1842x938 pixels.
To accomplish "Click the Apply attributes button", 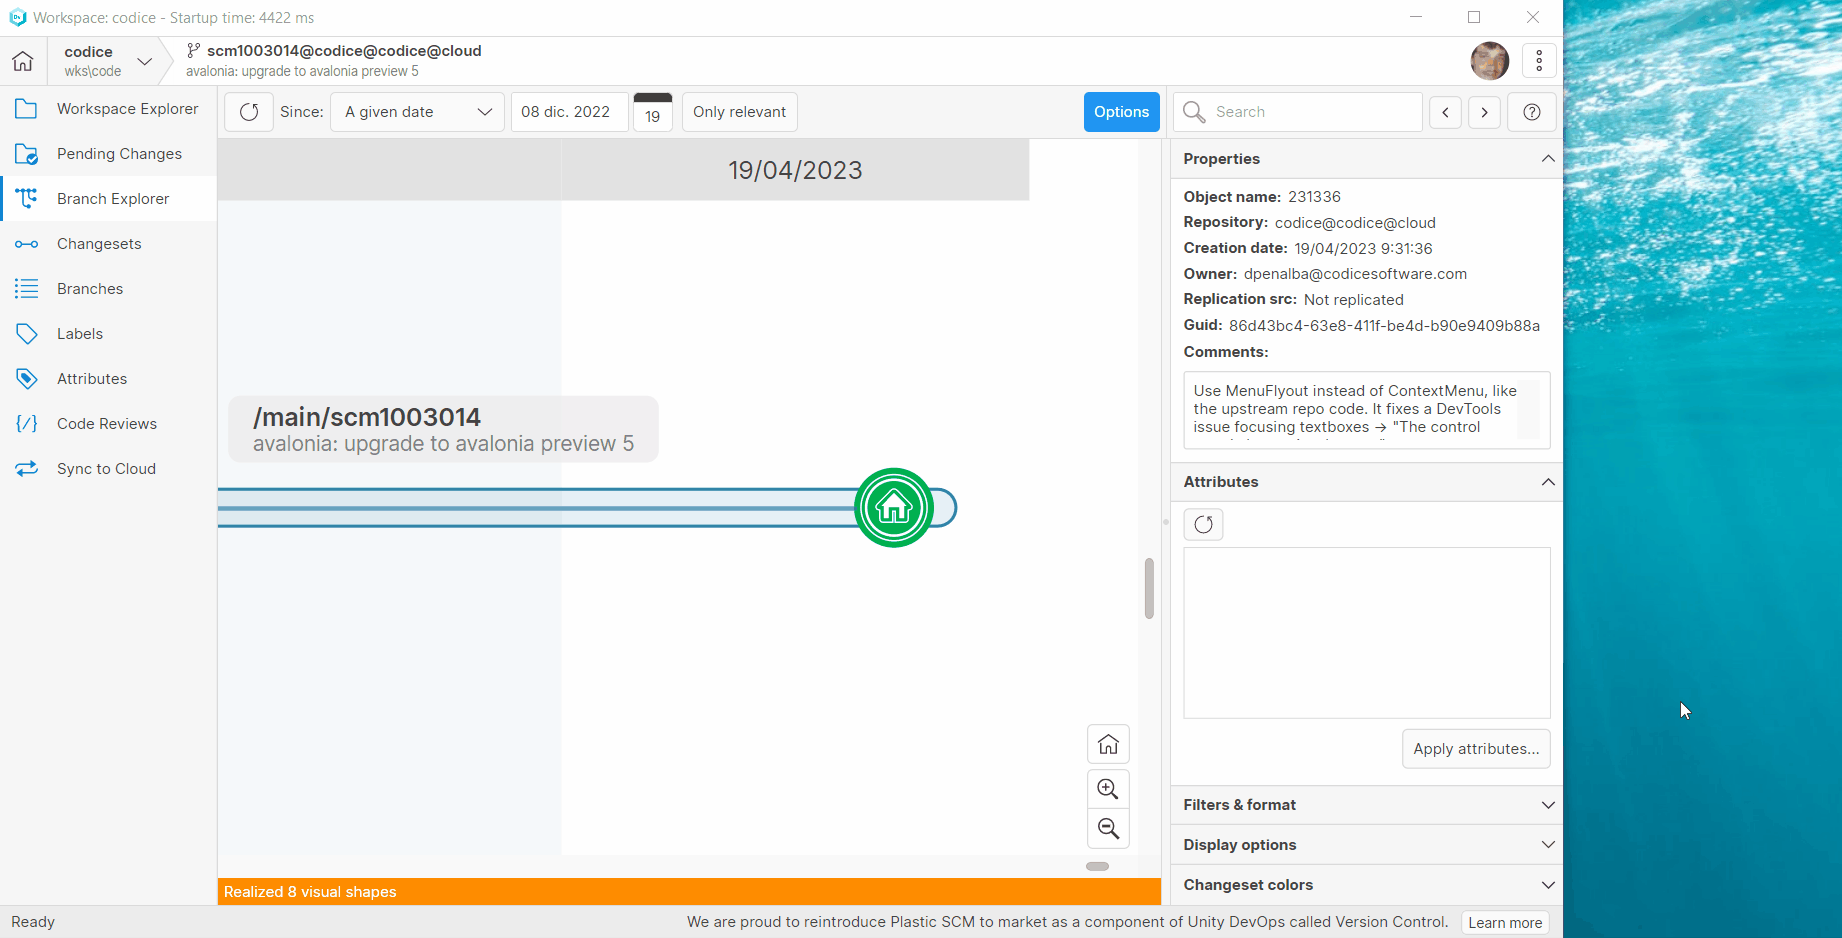I will [x=1476, y=748].
